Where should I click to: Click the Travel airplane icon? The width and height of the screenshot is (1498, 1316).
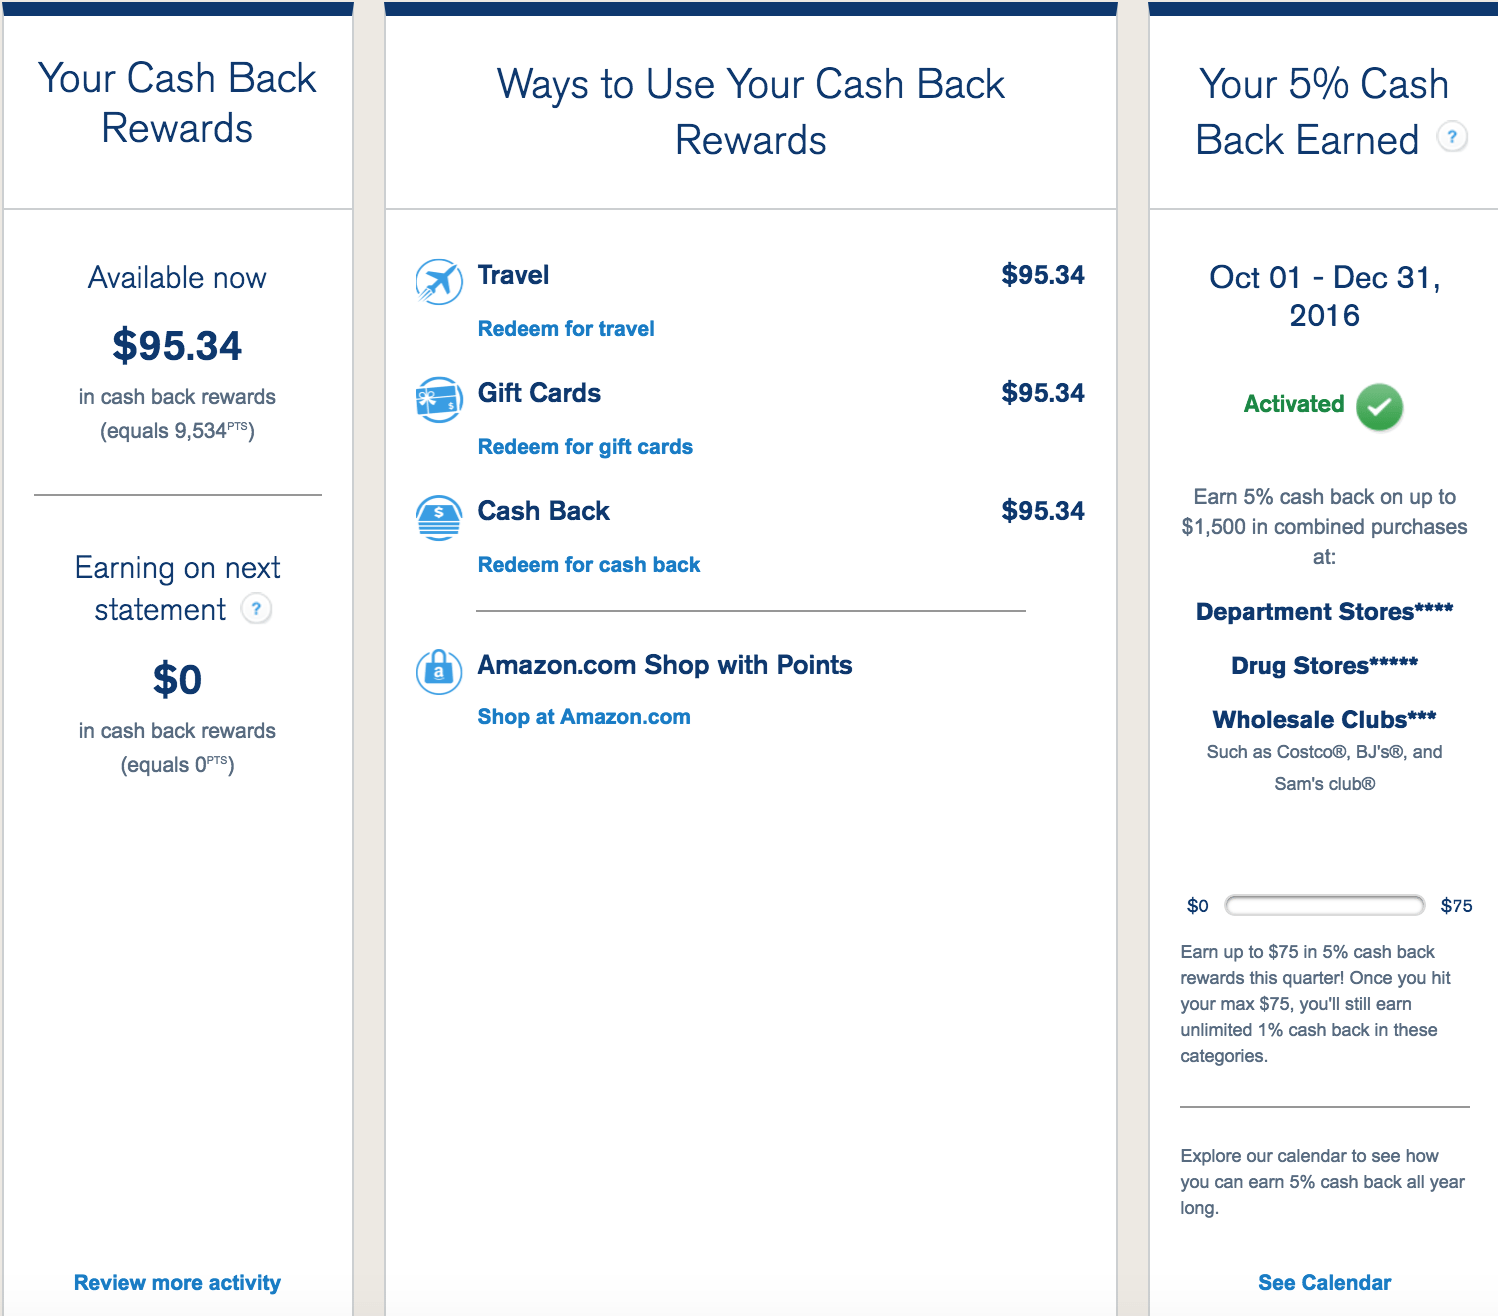click(x=439, y=281)
